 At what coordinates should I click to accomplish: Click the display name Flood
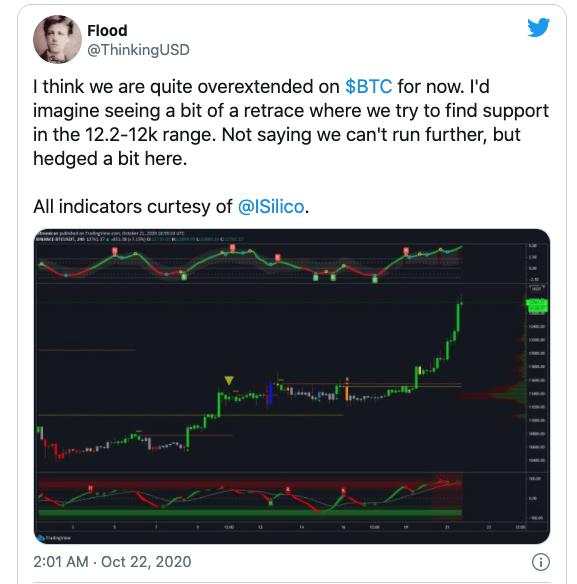107,31
